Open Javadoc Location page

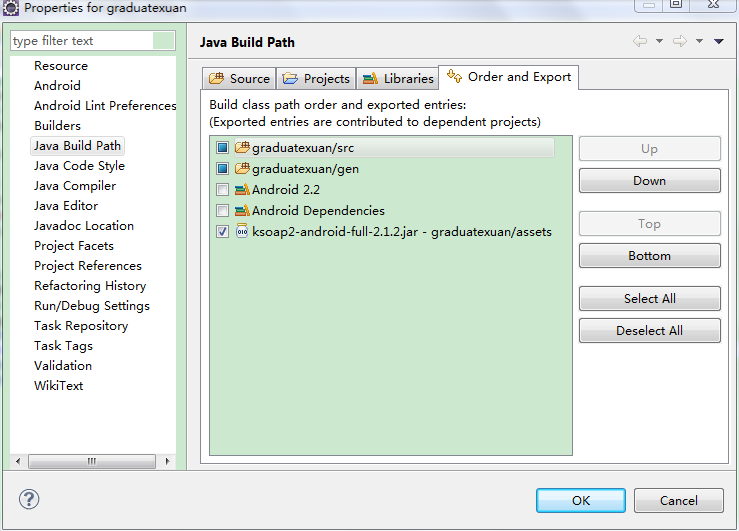83,226
